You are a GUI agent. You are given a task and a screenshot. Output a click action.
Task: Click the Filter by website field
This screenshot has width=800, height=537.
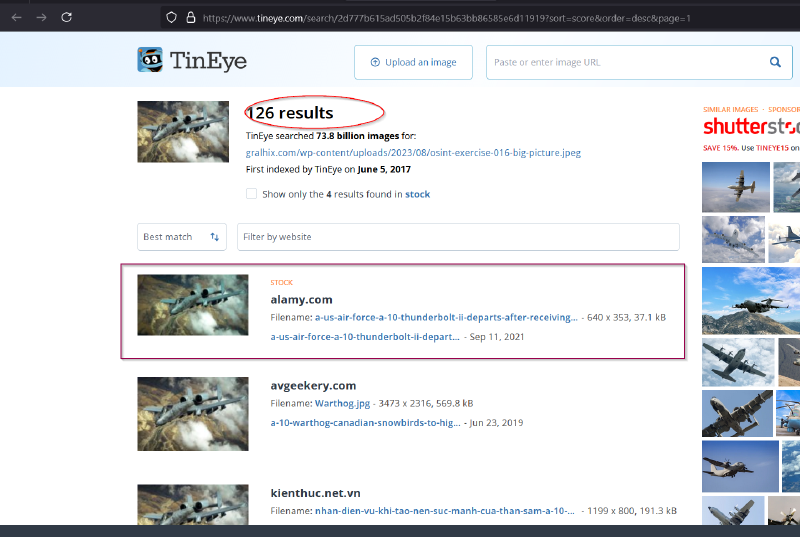click(458, 237)
